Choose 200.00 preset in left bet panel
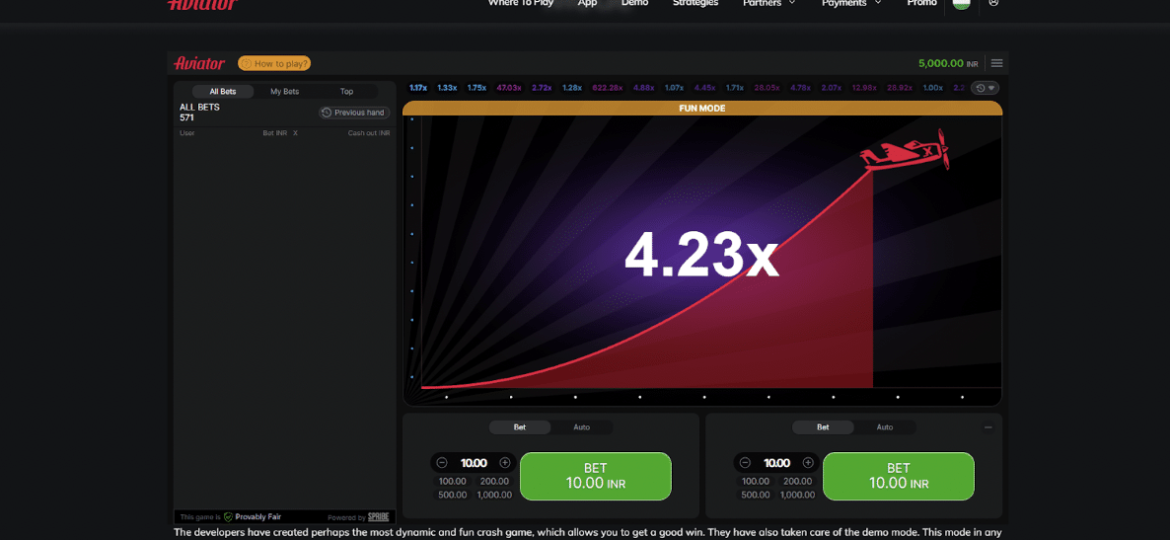 coord(494,481)
